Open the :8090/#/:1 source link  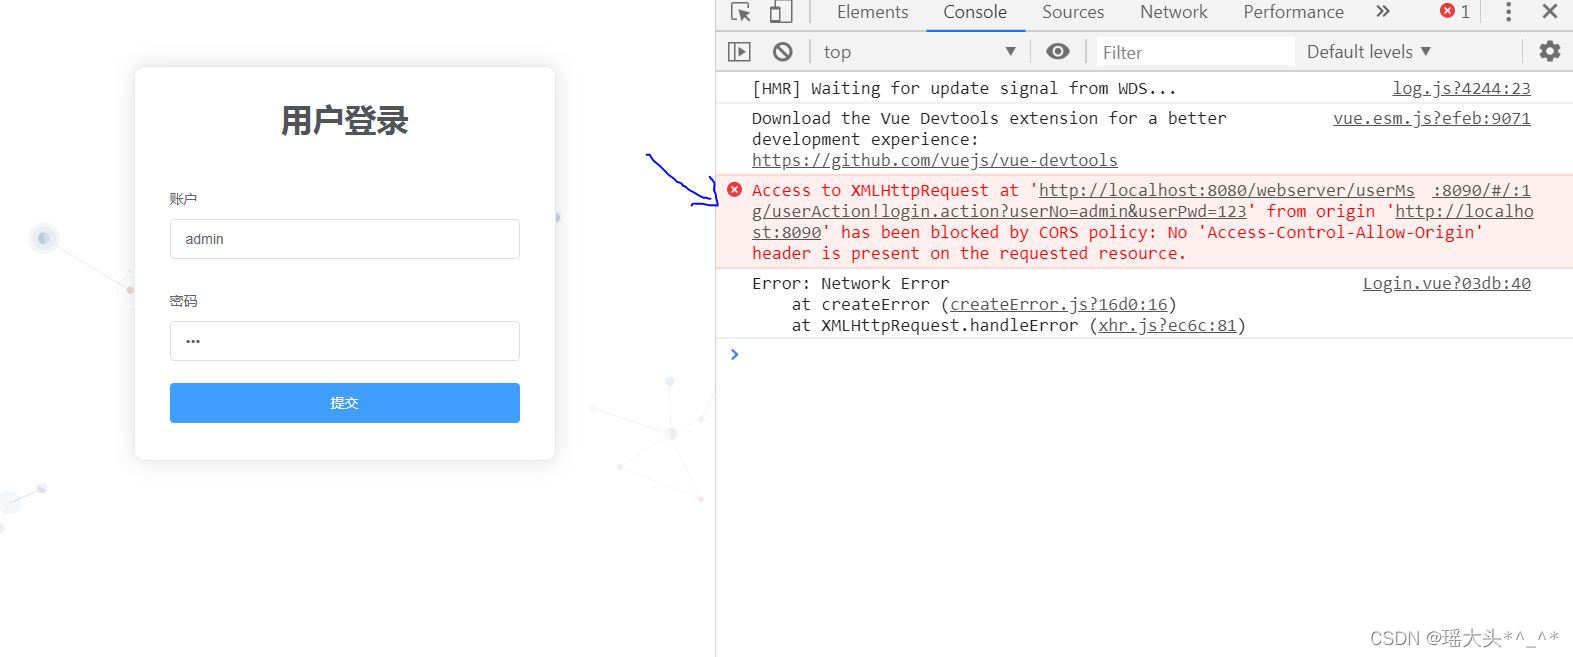pos(1481,190)
